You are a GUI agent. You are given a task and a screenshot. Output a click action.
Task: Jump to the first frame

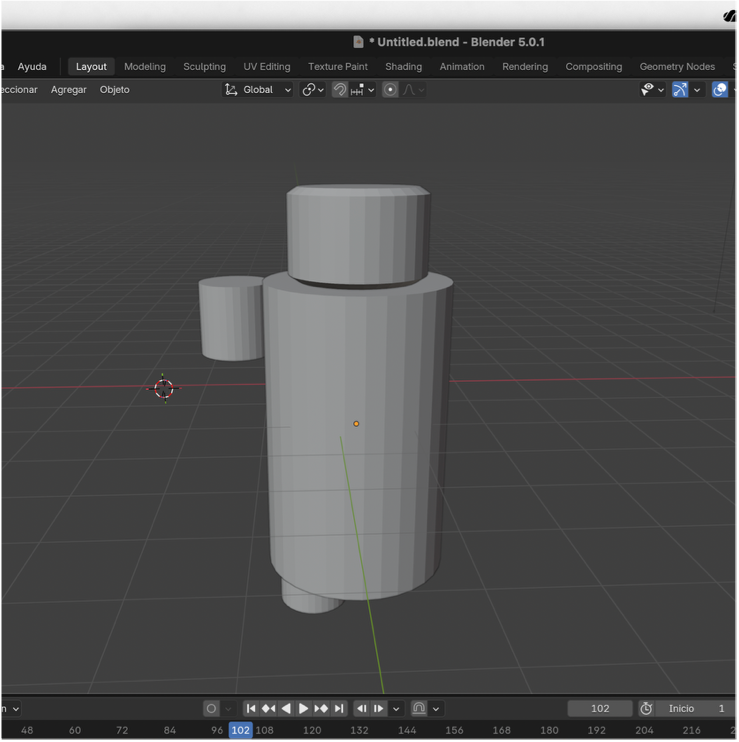[x=251, y=708]
